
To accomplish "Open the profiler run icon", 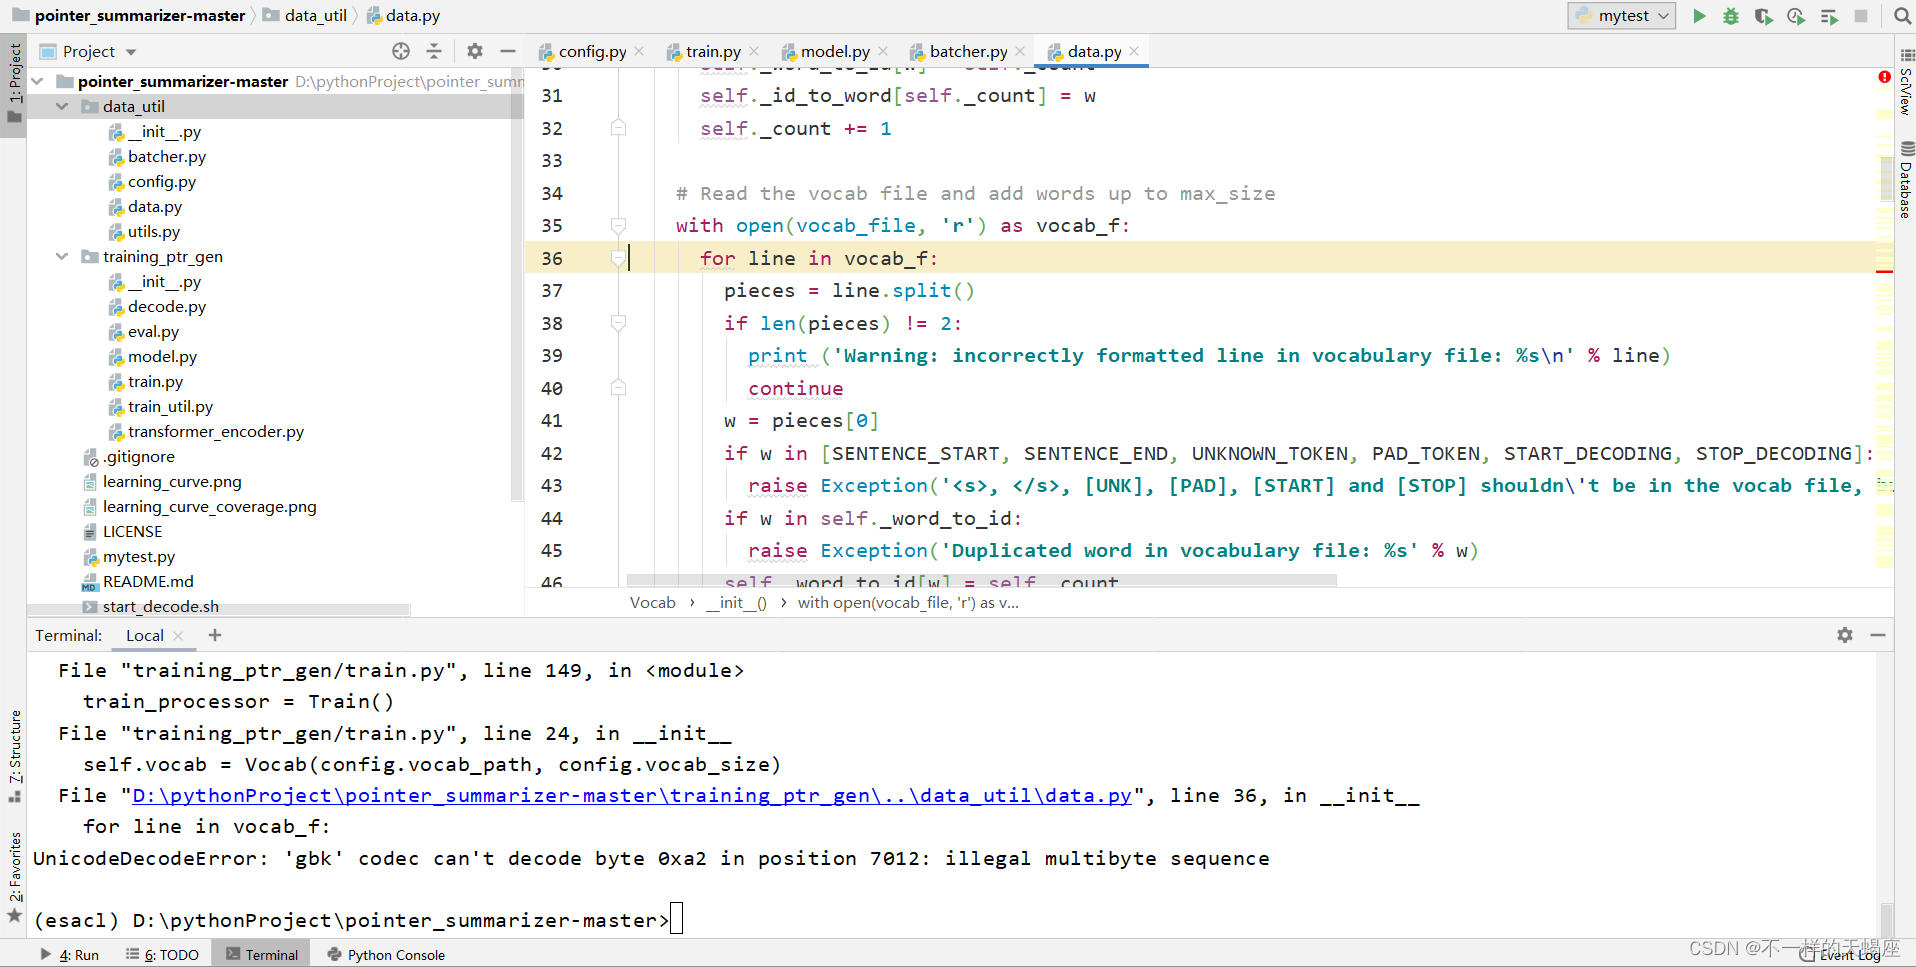I will click(x=1796, y=16).
